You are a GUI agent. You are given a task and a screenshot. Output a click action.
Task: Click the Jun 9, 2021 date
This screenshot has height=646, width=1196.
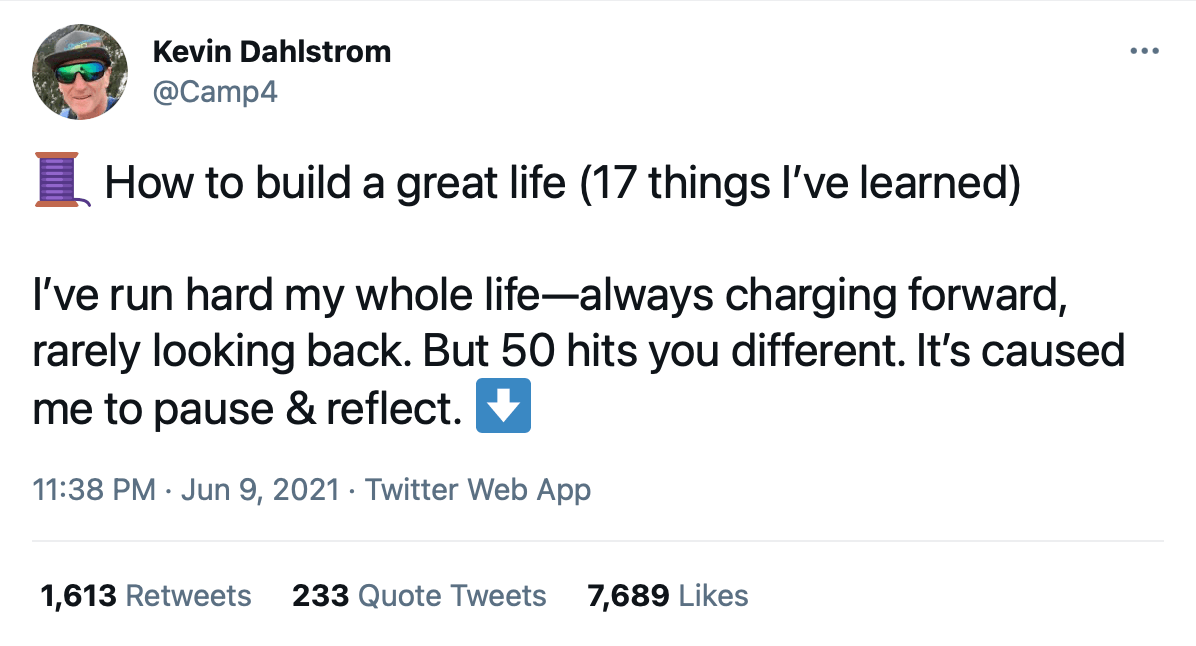click(x=260, y=490)
